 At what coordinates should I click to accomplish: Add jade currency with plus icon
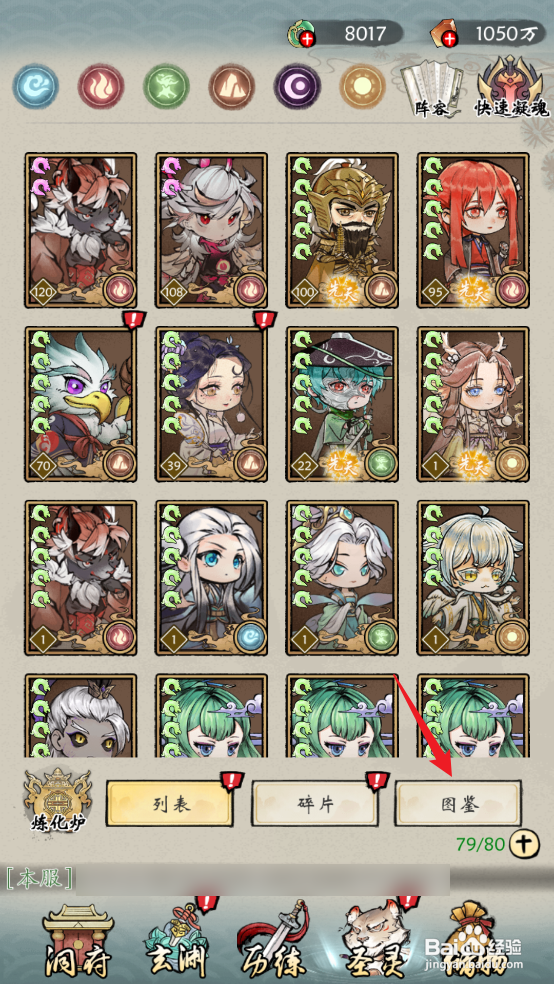(x=307, y=39)
